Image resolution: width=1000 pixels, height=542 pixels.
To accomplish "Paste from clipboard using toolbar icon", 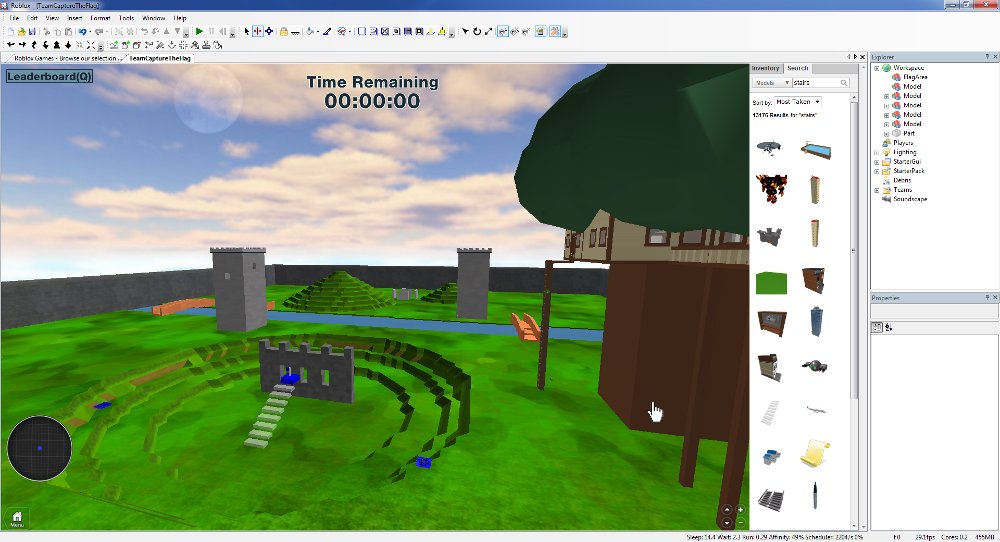I will coord(68,31).
